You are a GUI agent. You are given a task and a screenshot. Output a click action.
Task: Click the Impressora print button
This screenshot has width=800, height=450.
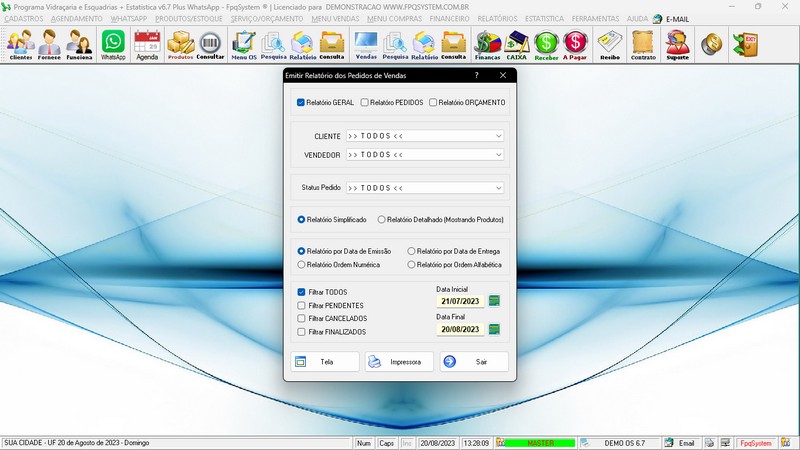tap(399, 362)
